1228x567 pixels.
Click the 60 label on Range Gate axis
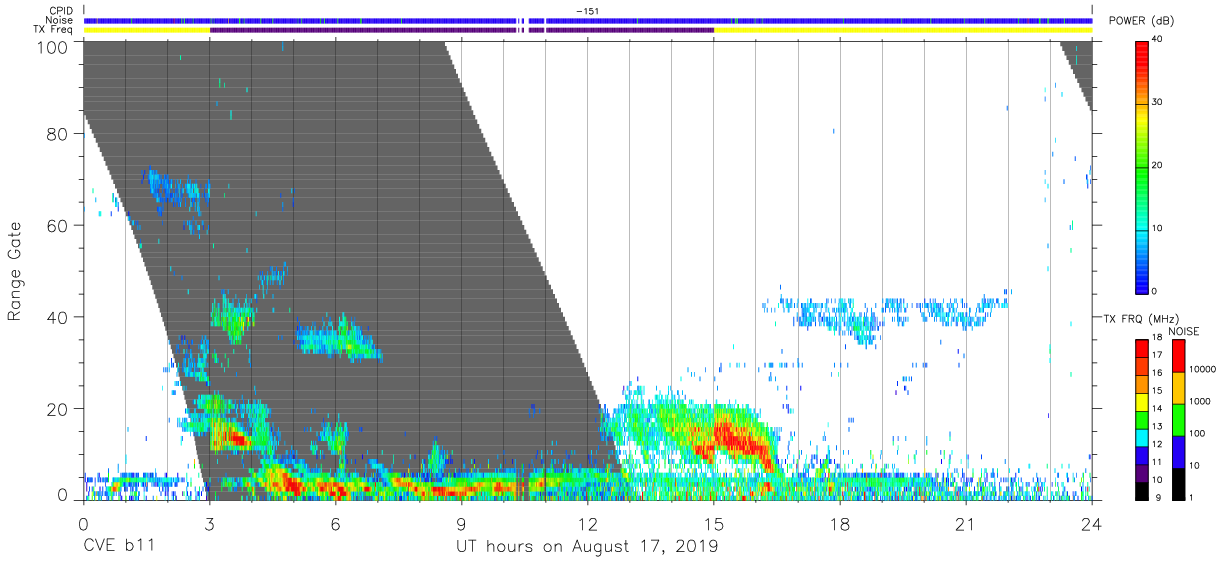point(59,226)
